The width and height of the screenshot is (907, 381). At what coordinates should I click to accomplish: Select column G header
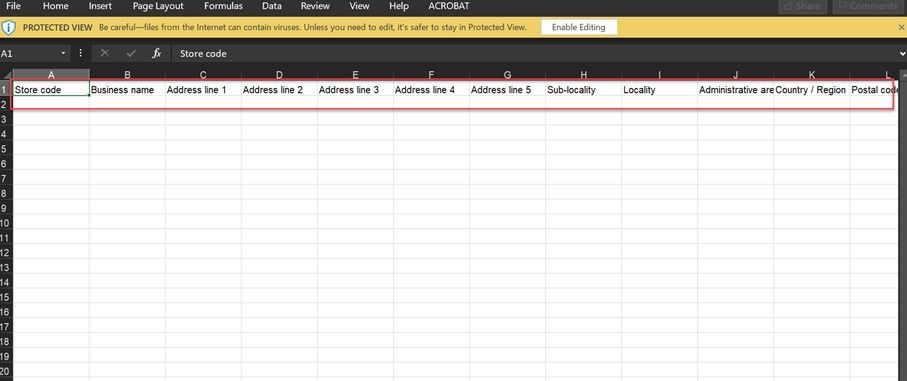(507, 74)
